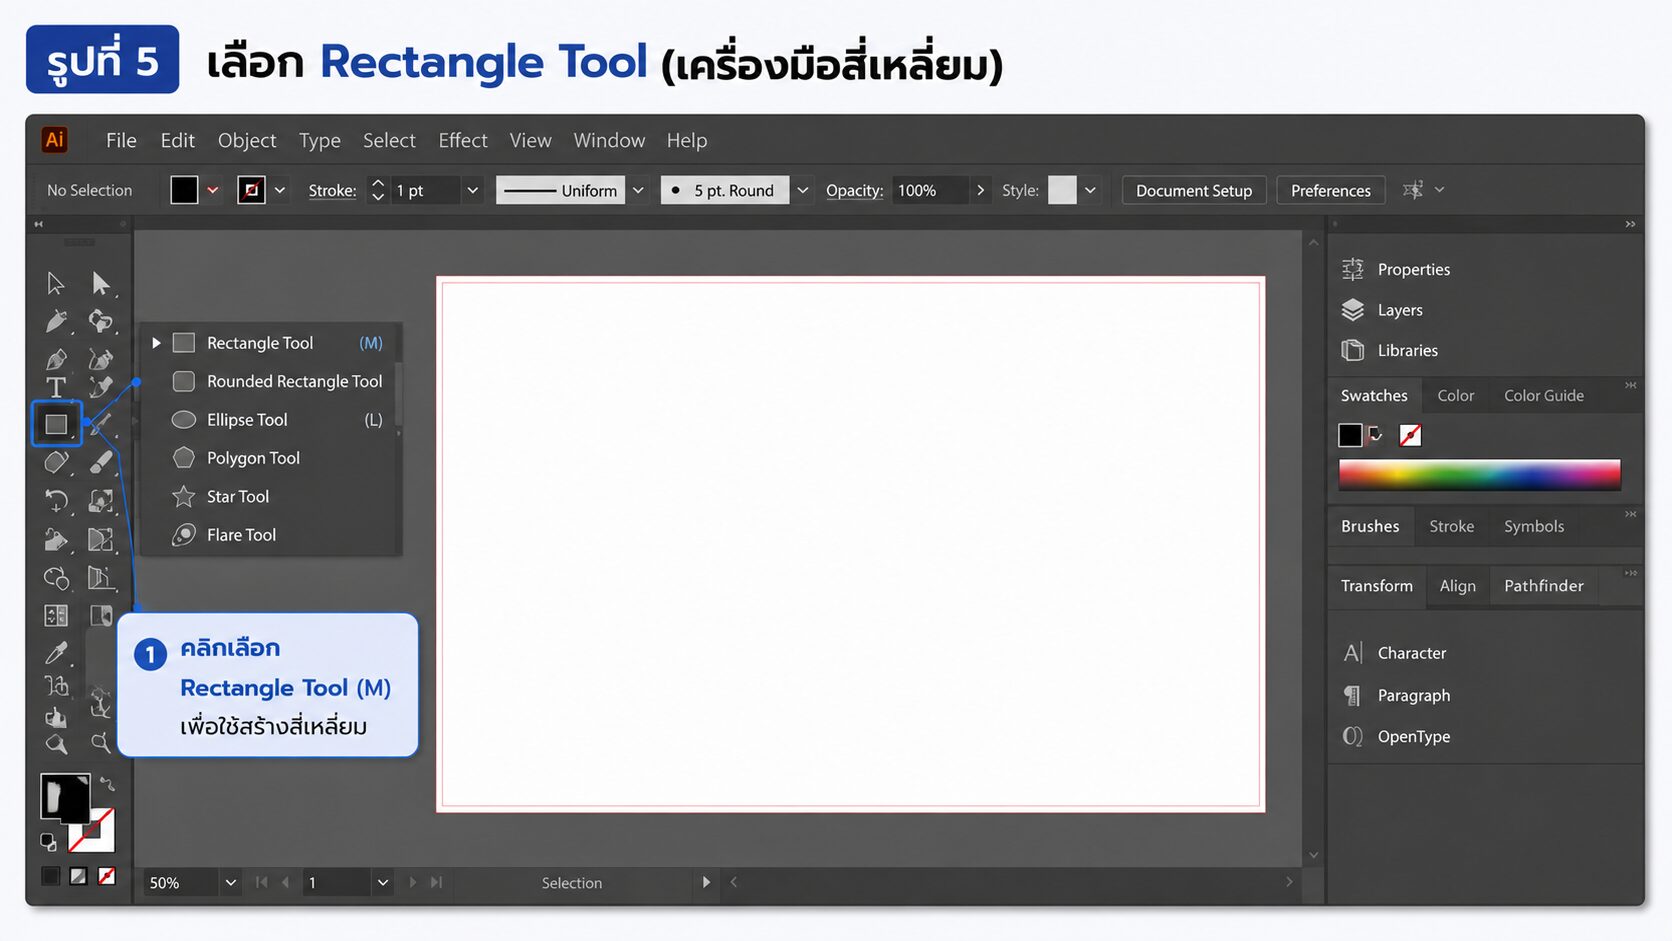The height and width of the screenshot is (941, 1672).
Task: Select the Eyedropper tool
Action: pyautogui.click(x=56, y=654)
